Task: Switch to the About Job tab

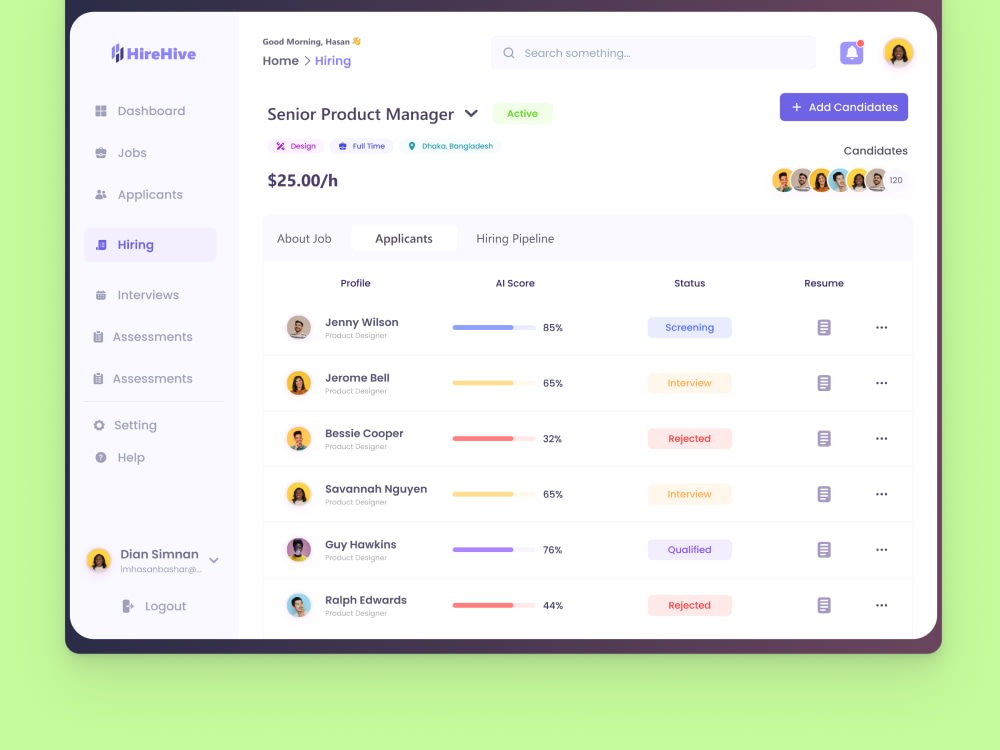Action: 304,239
